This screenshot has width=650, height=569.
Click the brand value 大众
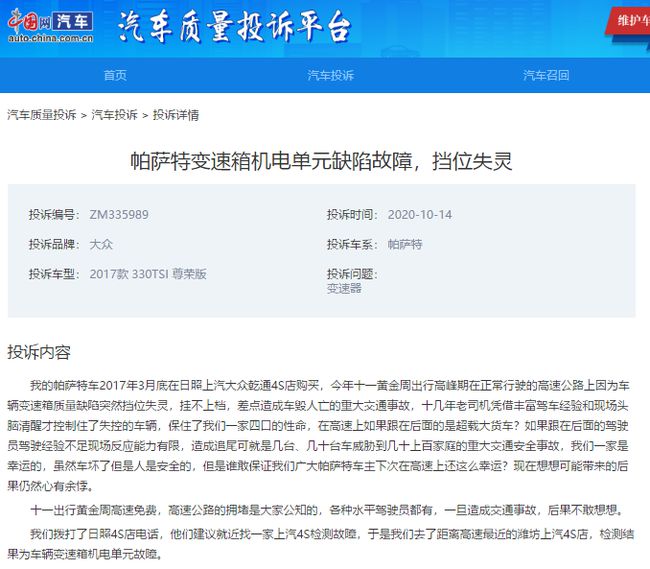pos(101,245)
